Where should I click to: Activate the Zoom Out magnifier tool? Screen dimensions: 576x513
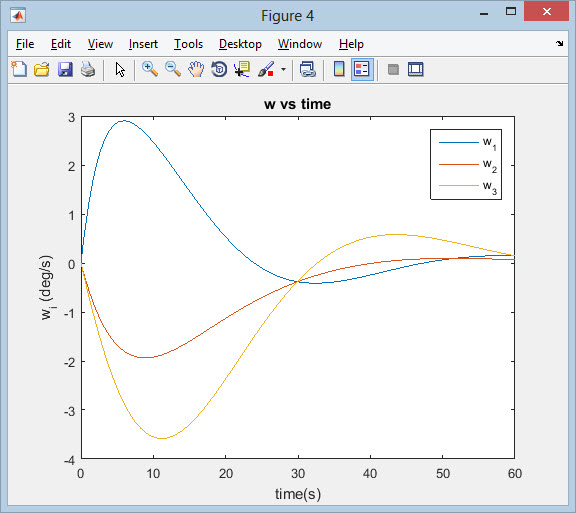click(x=173, y=69)
